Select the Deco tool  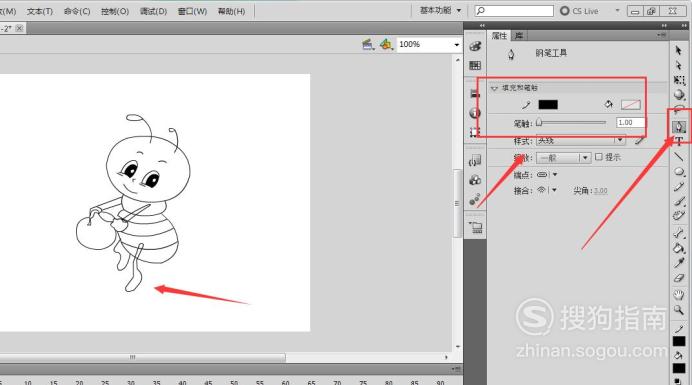(x=679, y=216)
